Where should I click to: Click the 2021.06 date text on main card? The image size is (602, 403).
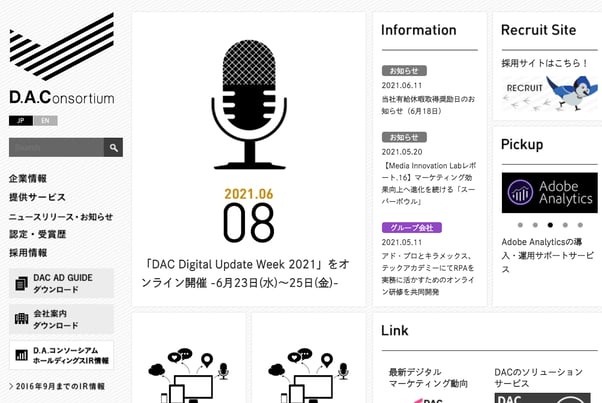249,194
